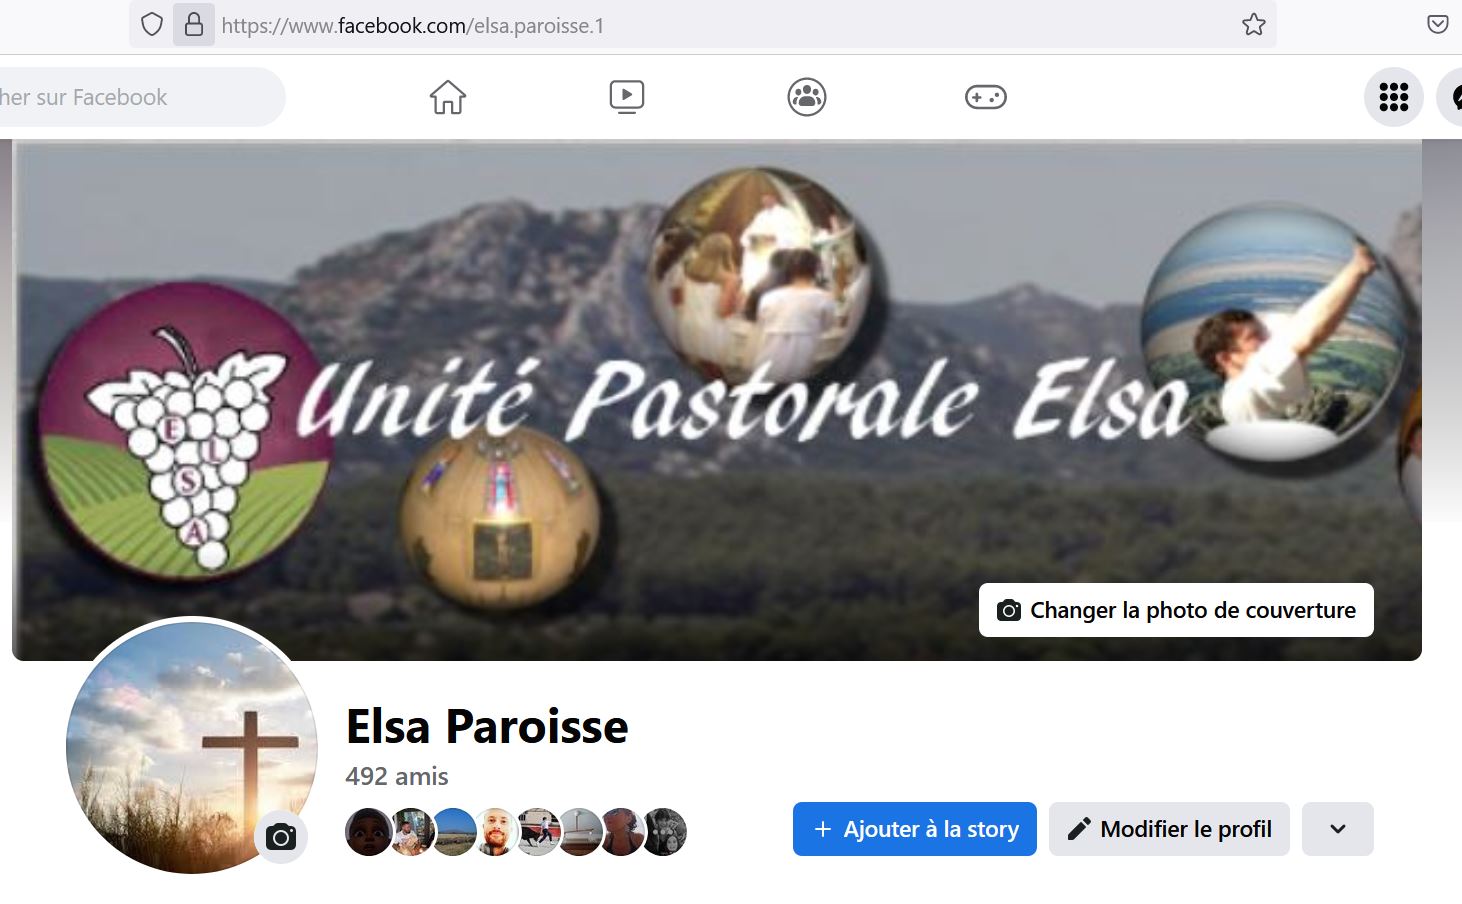The image size is (1462, 904).
Task: Click Changer la photo de couverture
Action: coord(1176,610)
